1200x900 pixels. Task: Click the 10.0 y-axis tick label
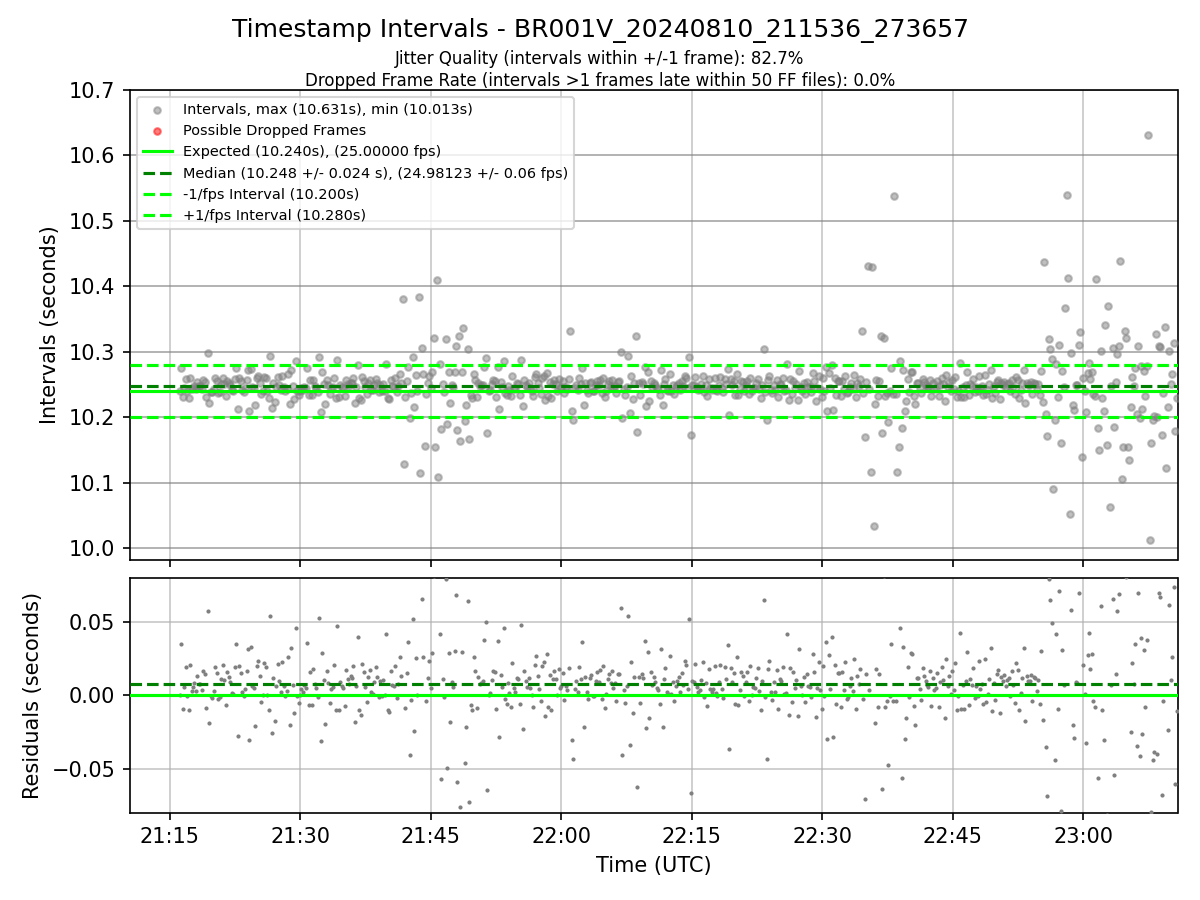click(94, 549)
